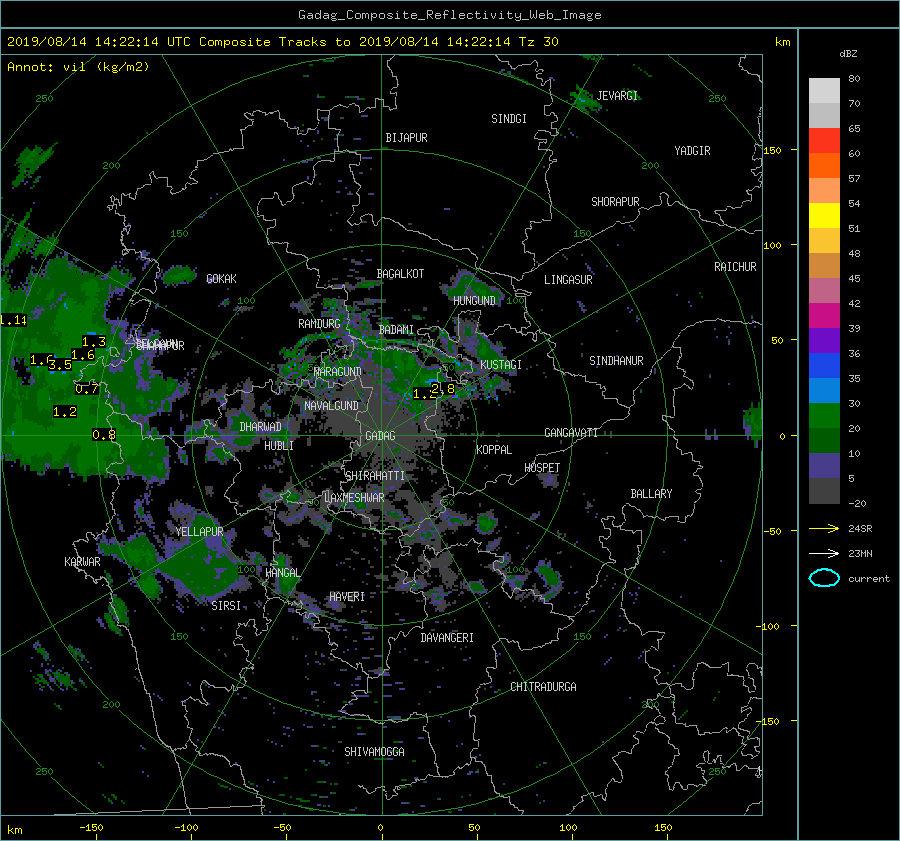The image size is (900, 841).
Task: Click the Annot: vil (kg/m2) label
Action: [78, 67]
